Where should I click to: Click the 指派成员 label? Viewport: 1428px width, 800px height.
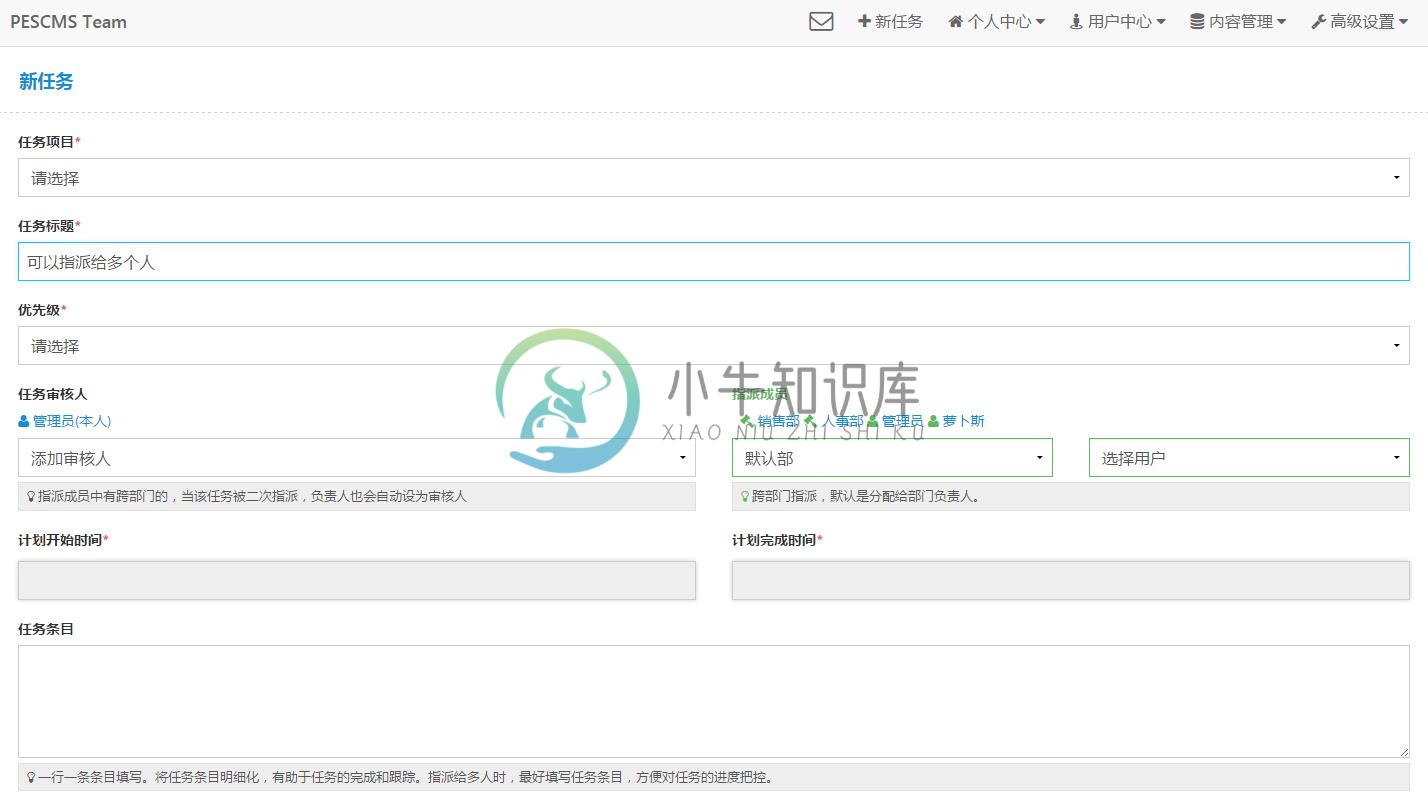(x=760, y=394)
